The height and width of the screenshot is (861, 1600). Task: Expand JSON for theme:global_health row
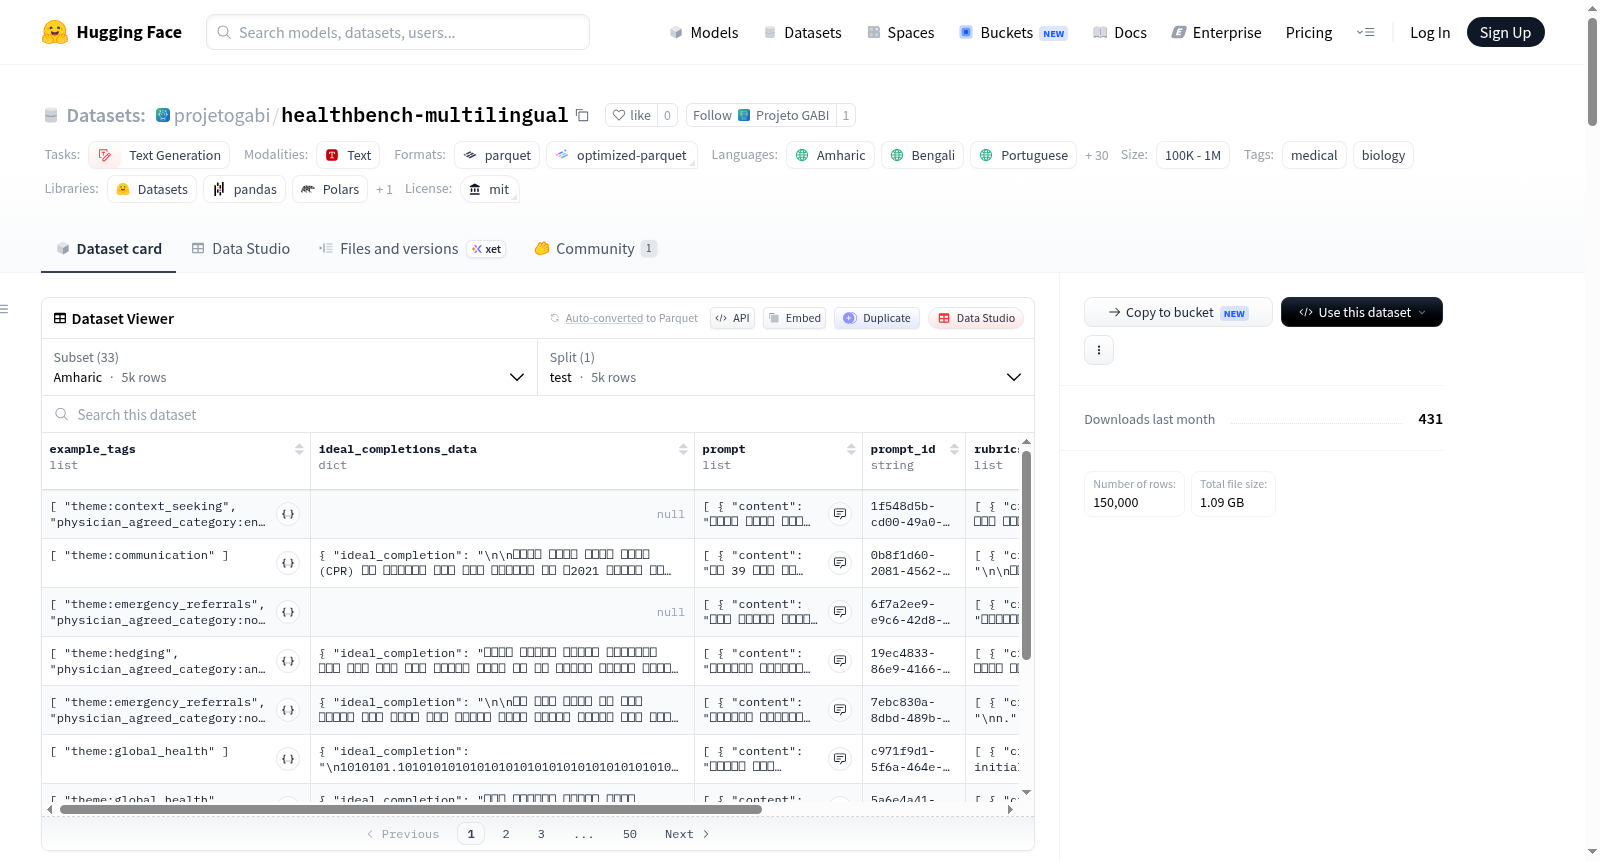tap(288, 759)
